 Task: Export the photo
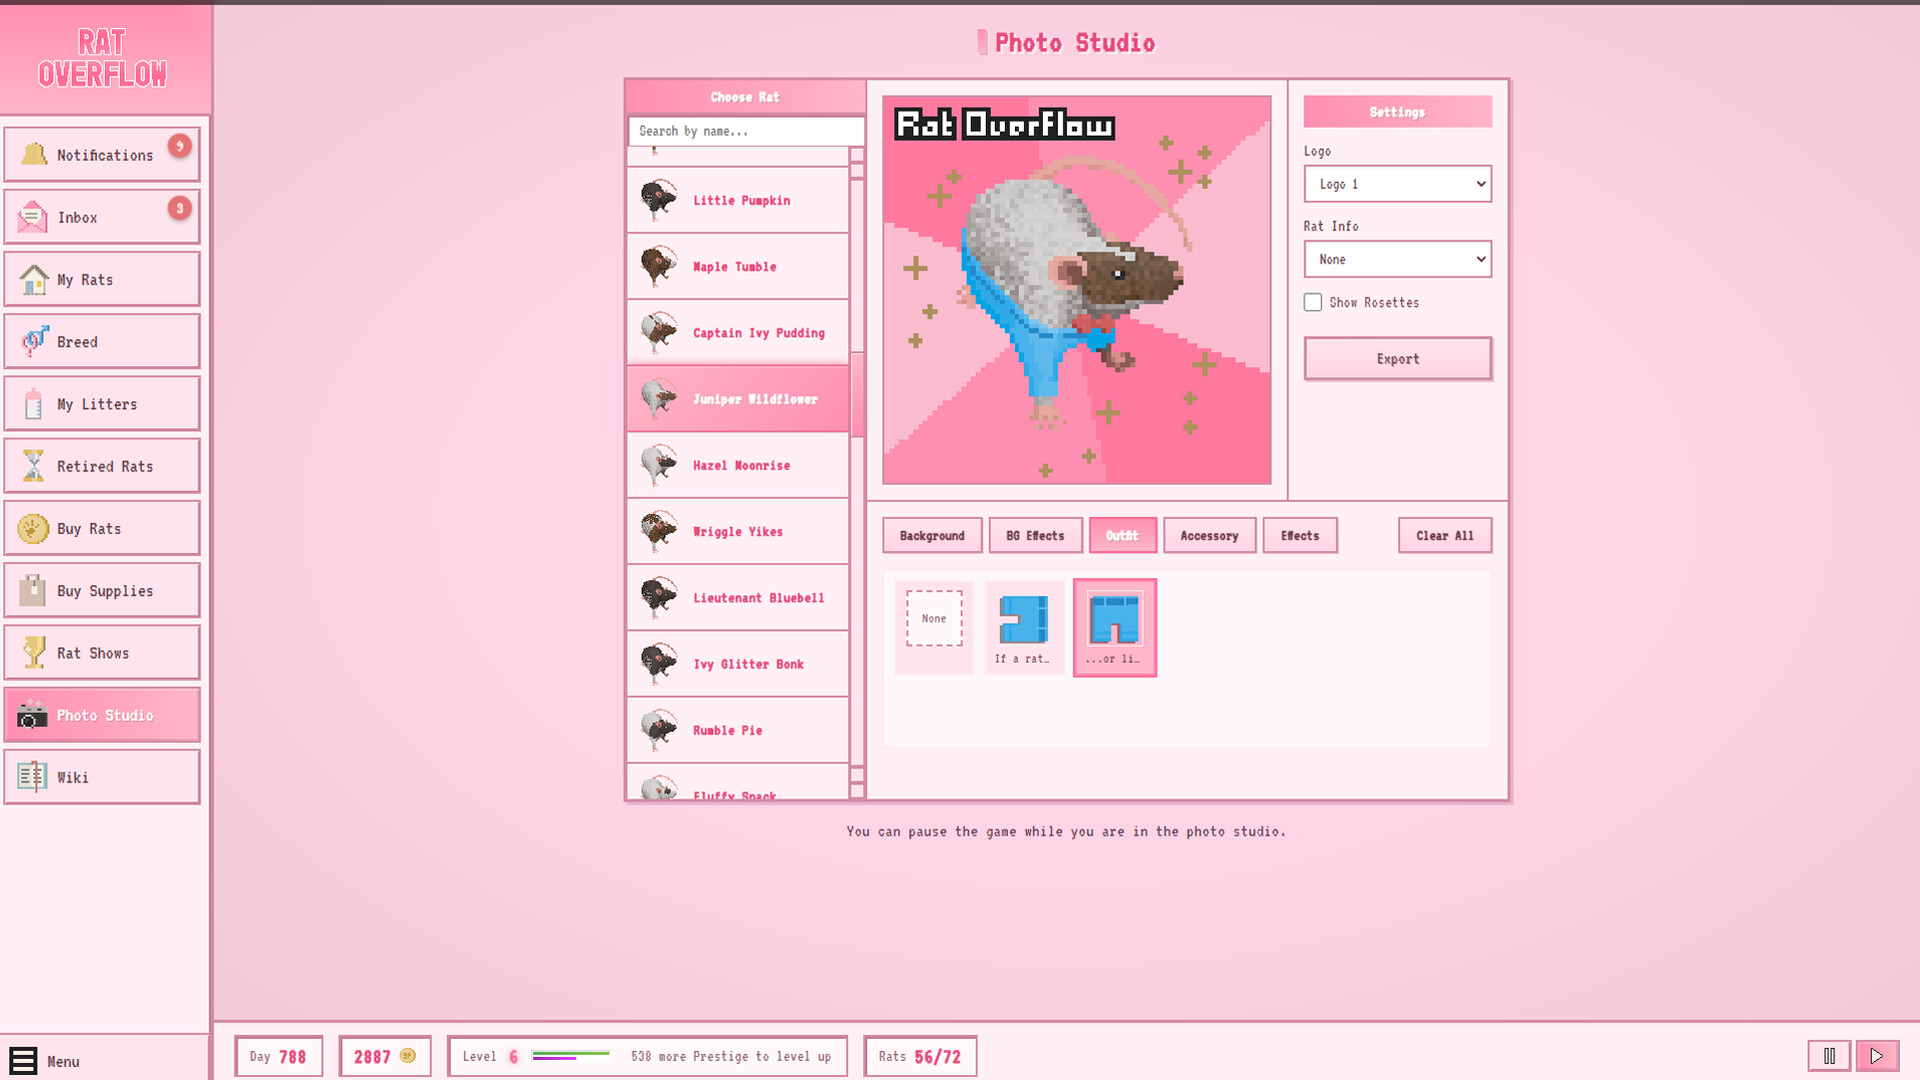(1397, 358)
